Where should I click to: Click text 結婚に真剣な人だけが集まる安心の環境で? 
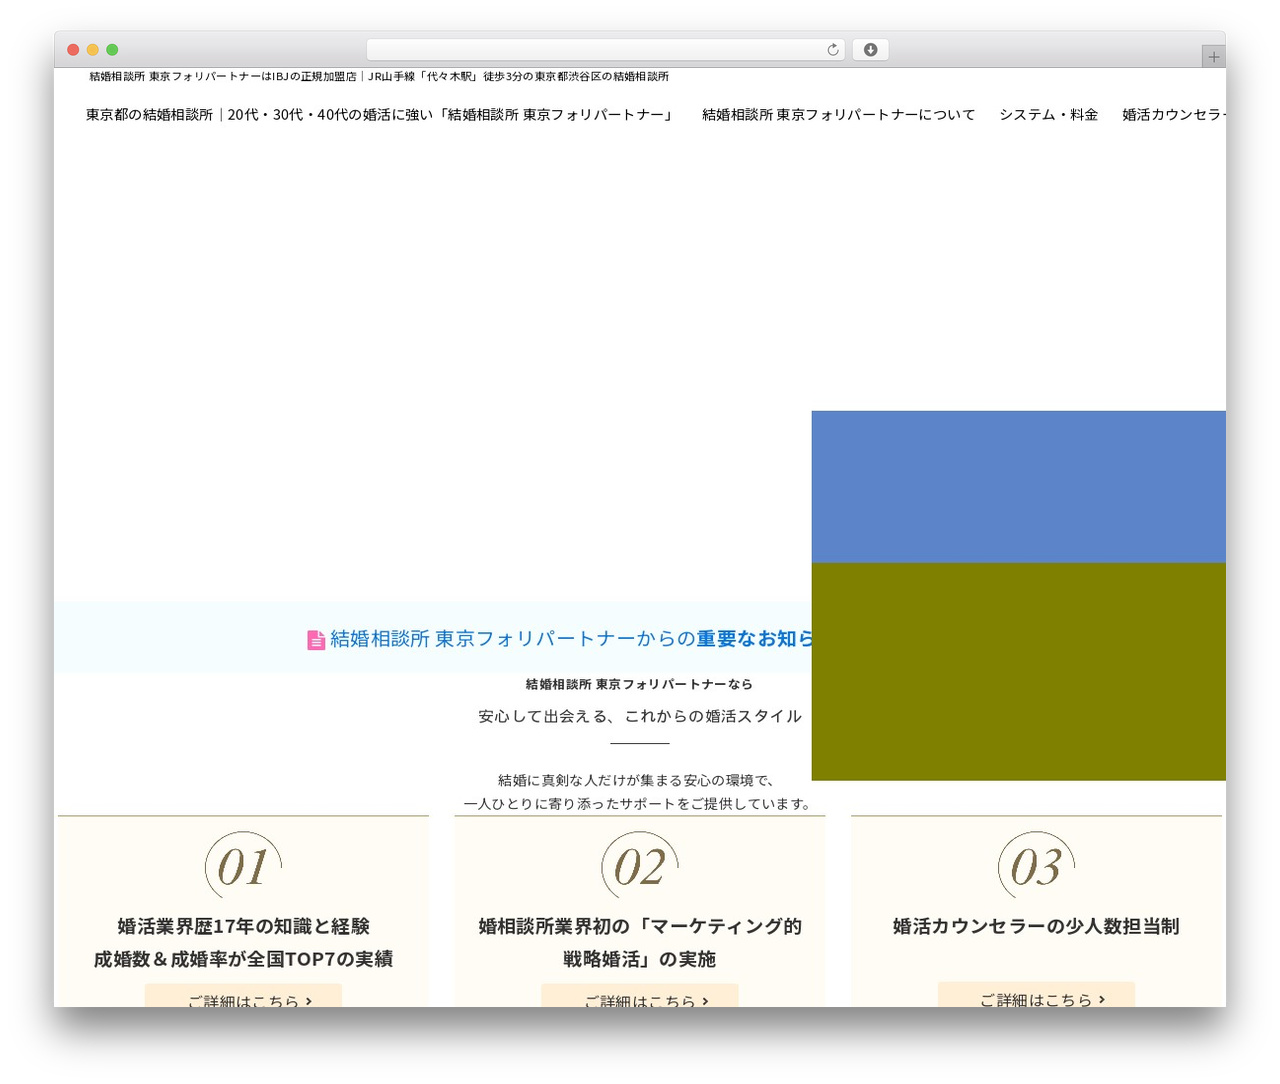(x=636, y=780)
